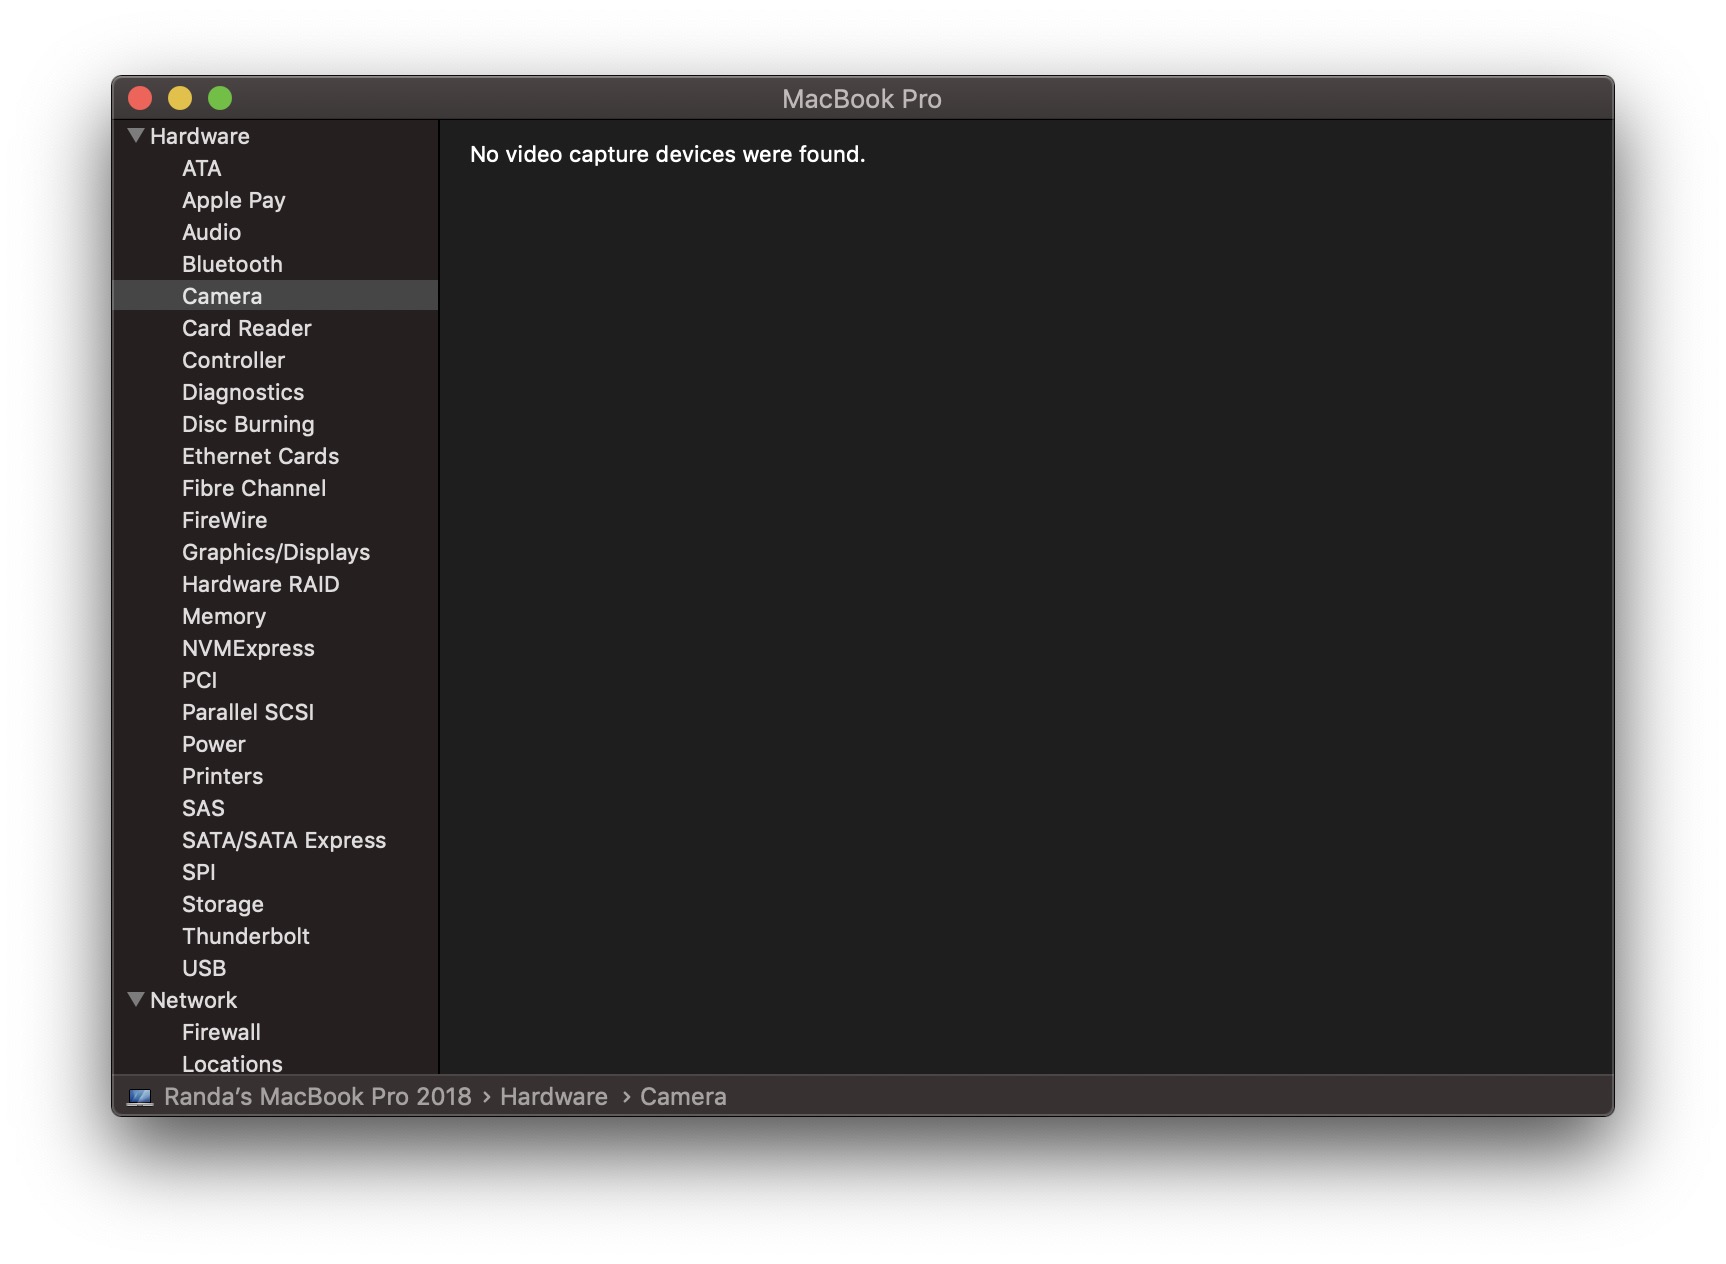The image size is (1726, 1264).
Task: Show FireWire details
Action: point(225,520)
